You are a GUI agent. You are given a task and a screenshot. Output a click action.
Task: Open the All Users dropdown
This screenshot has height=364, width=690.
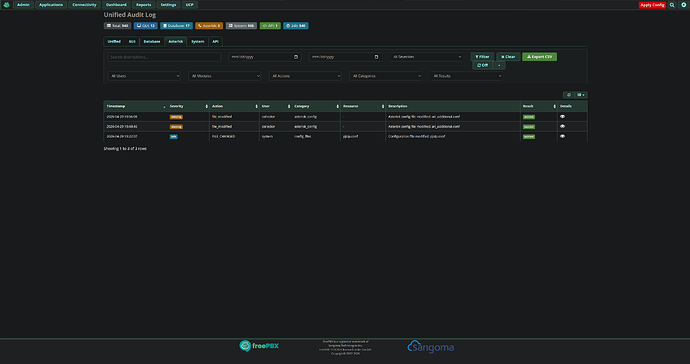tap(144, 76)
